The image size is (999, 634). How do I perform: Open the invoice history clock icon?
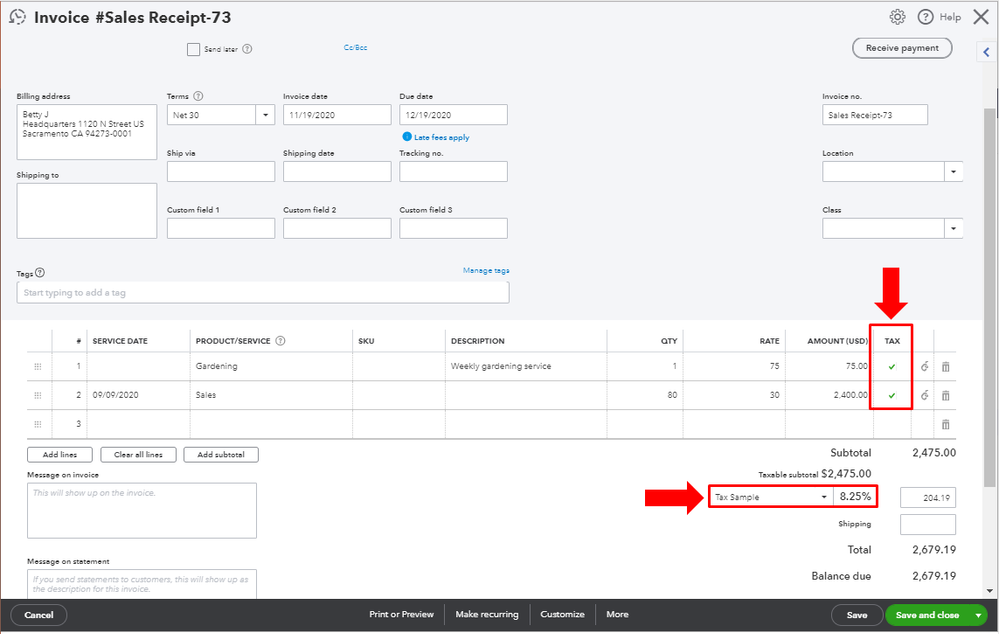tap(18, 17)
